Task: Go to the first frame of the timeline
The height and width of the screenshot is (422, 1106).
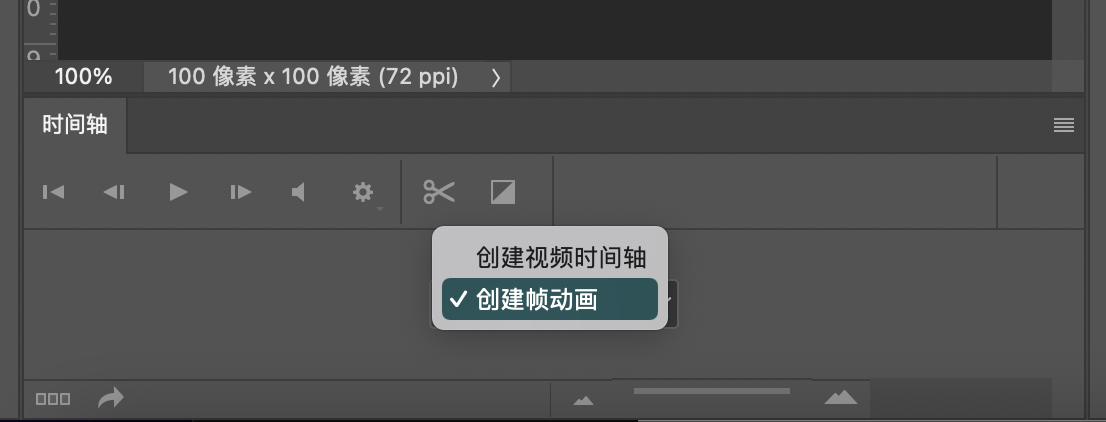Action: (x=54, y=192)
